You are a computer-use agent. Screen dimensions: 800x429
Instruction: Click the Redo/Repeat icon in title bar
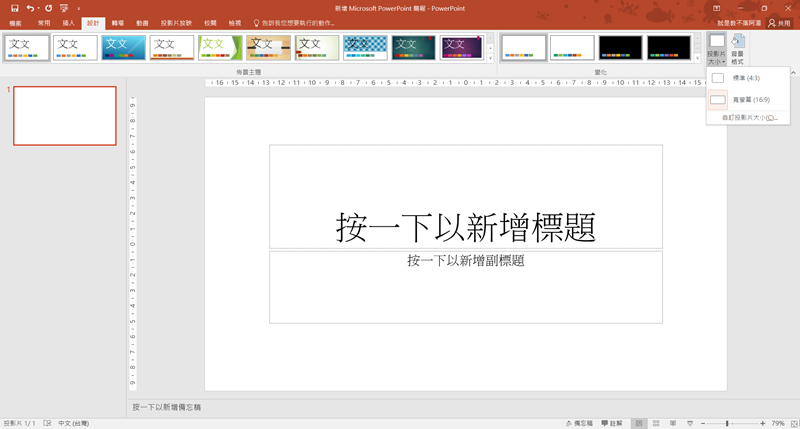(48, 8)
